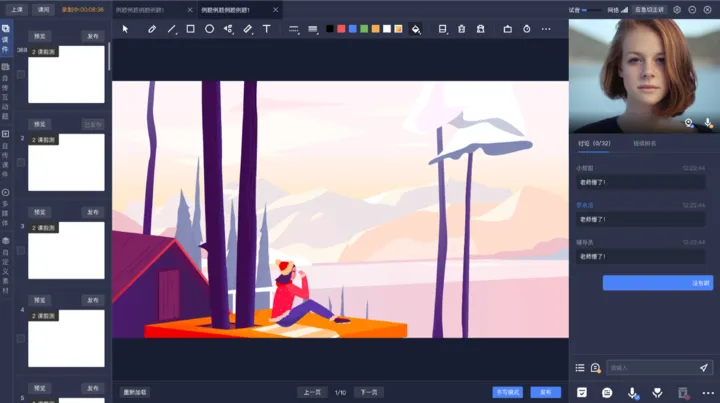Viewport: 720px width, 403px height.
Task: Select the circle shape tool
Action: click(209, 29)
